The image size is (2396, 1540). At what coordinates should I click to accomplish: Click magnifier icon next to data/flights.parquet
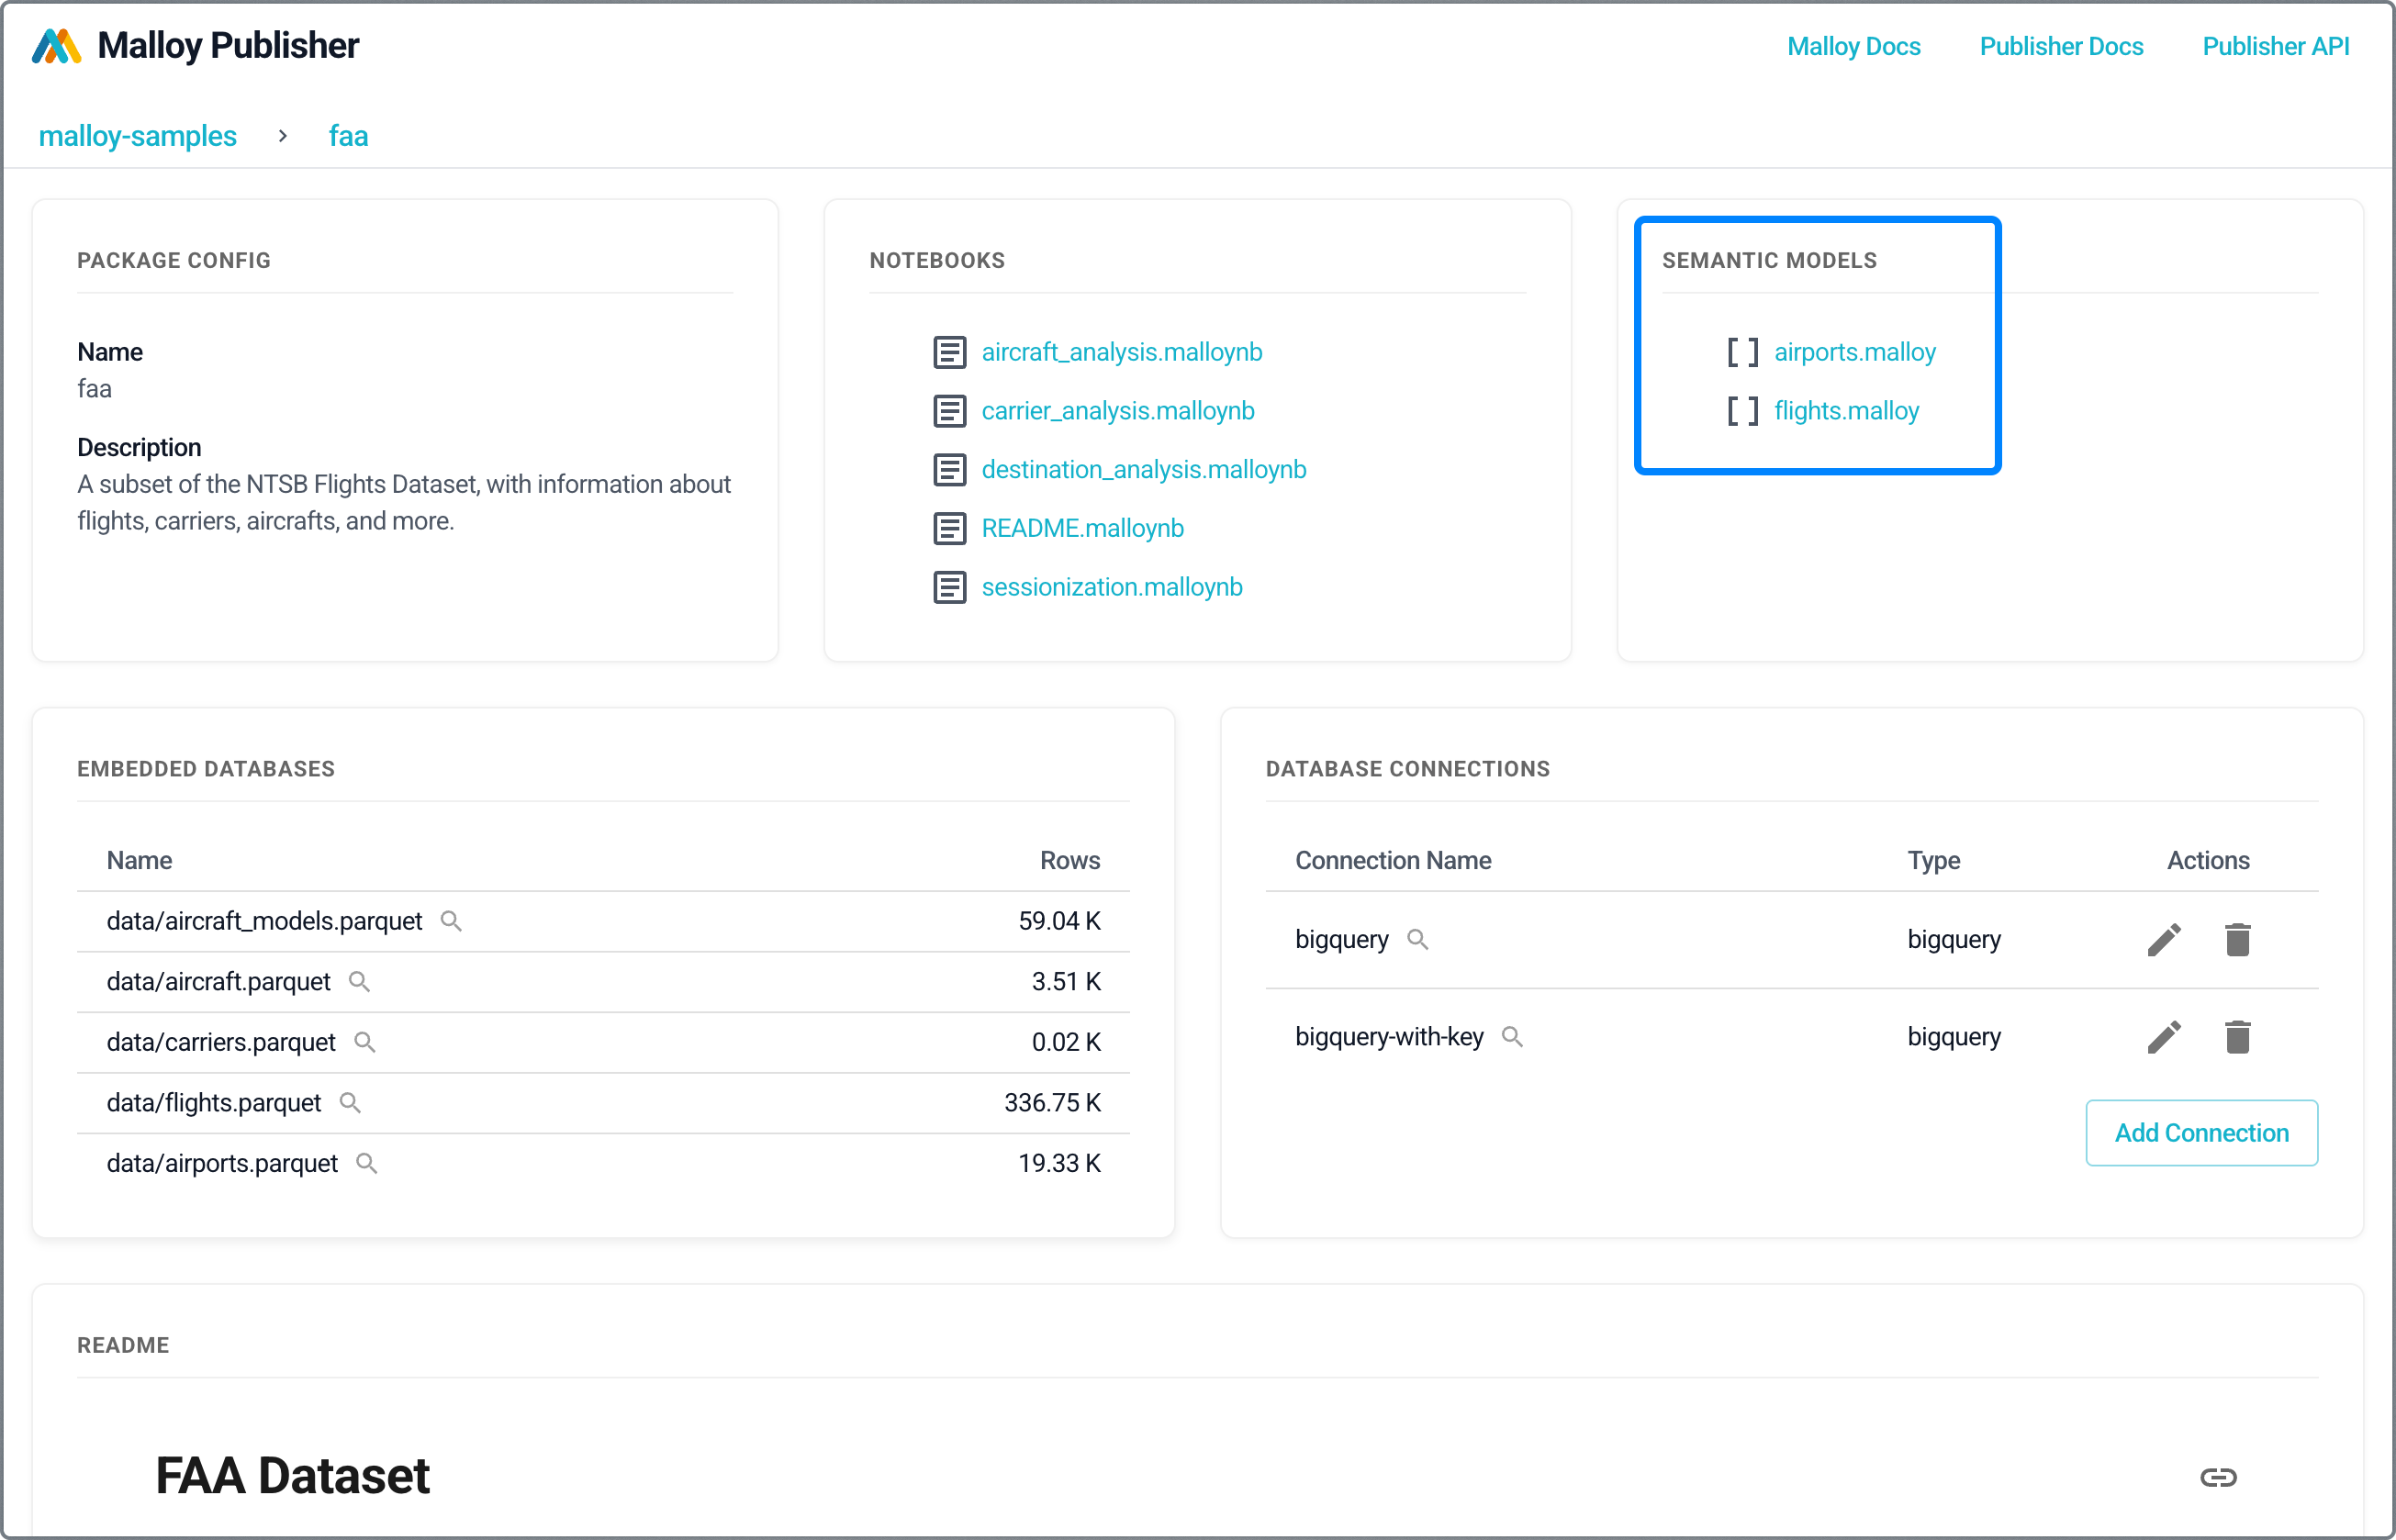coord(350,1103)
